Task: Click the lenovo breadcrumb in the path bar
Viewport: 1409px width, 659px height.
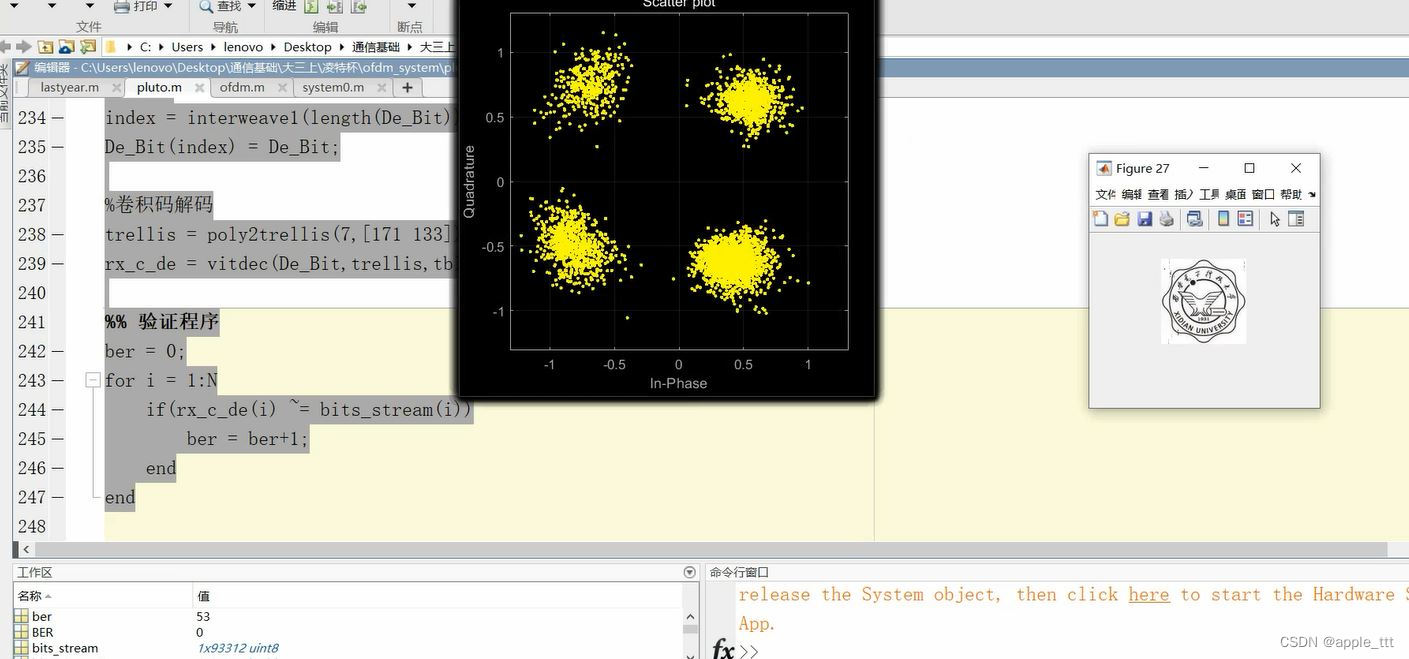Action: coord(243,46)
